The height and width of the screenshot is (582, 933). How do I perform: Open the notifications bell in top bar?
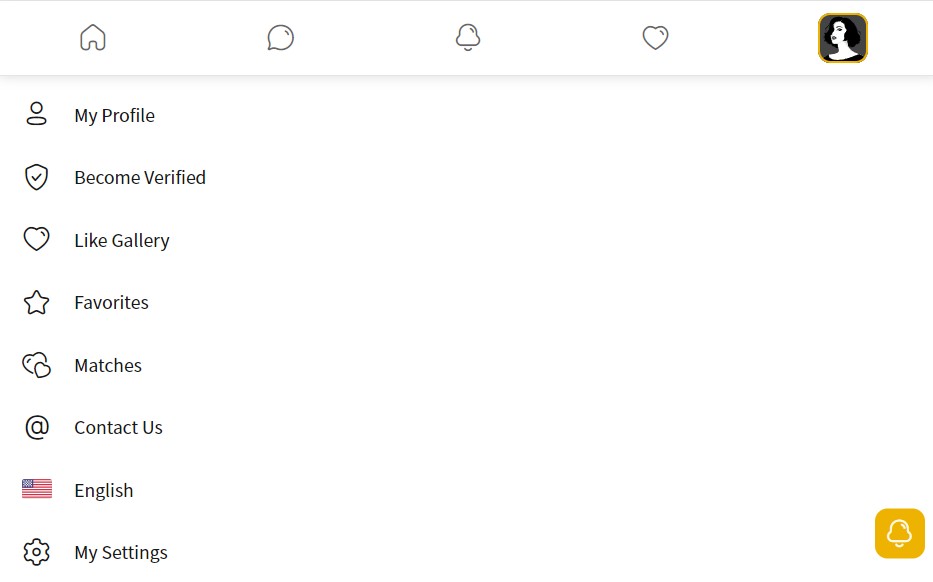coord(467,38)
